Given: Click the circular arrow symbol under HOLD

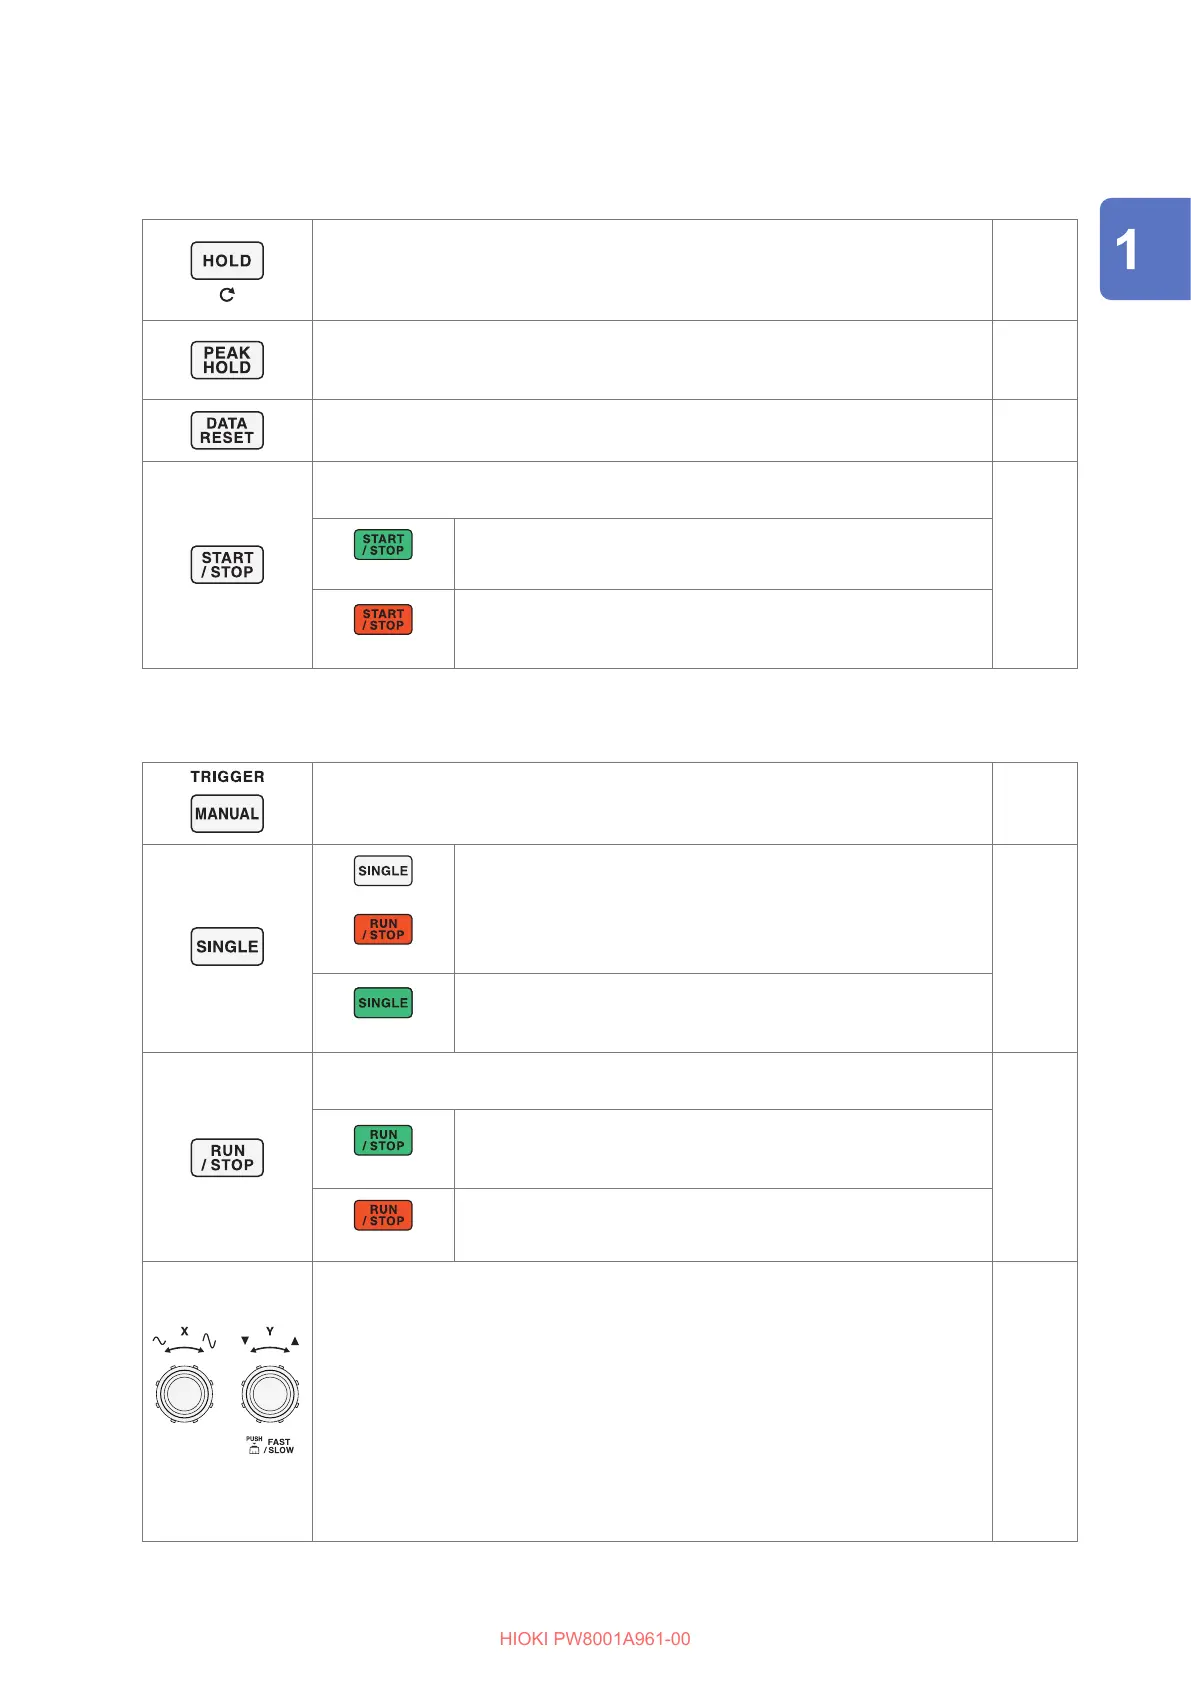Looking at the screenshot, I should pos(227,295).
